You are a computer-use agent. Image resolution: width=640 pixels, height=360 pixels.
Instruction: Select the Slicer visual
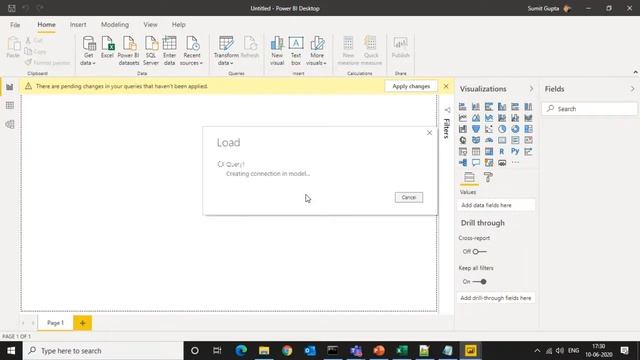[462, 151]
